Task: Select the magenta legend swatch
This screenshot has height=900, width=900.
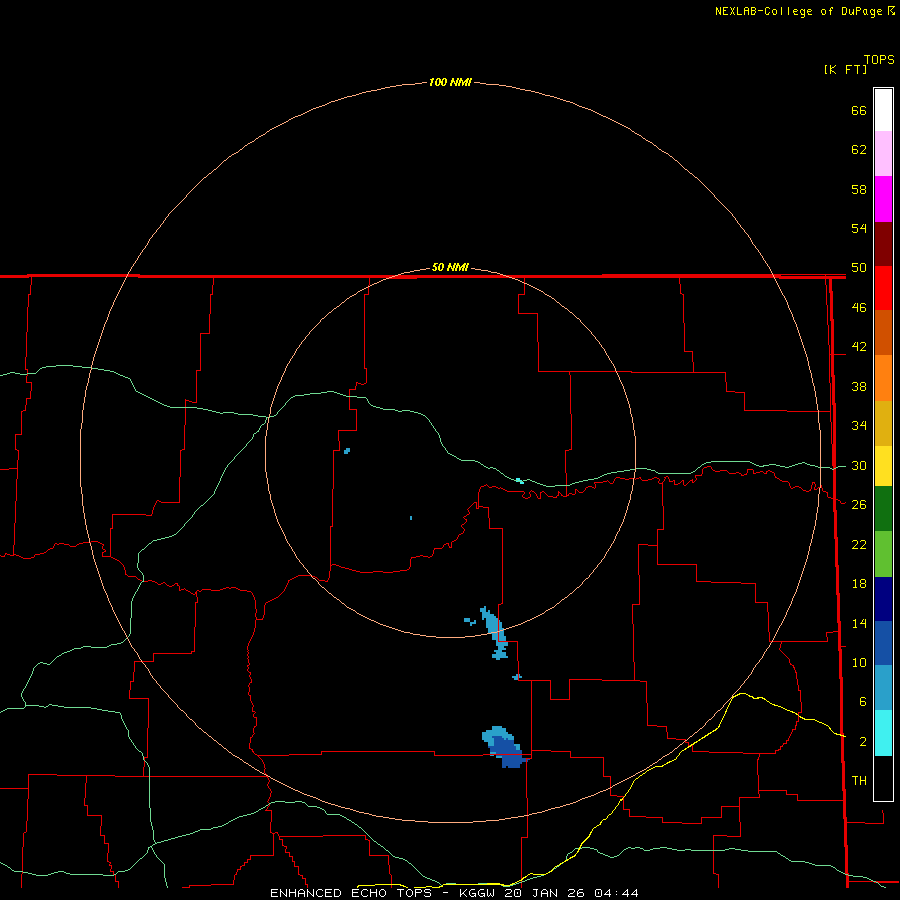Action: coord(883,199)
